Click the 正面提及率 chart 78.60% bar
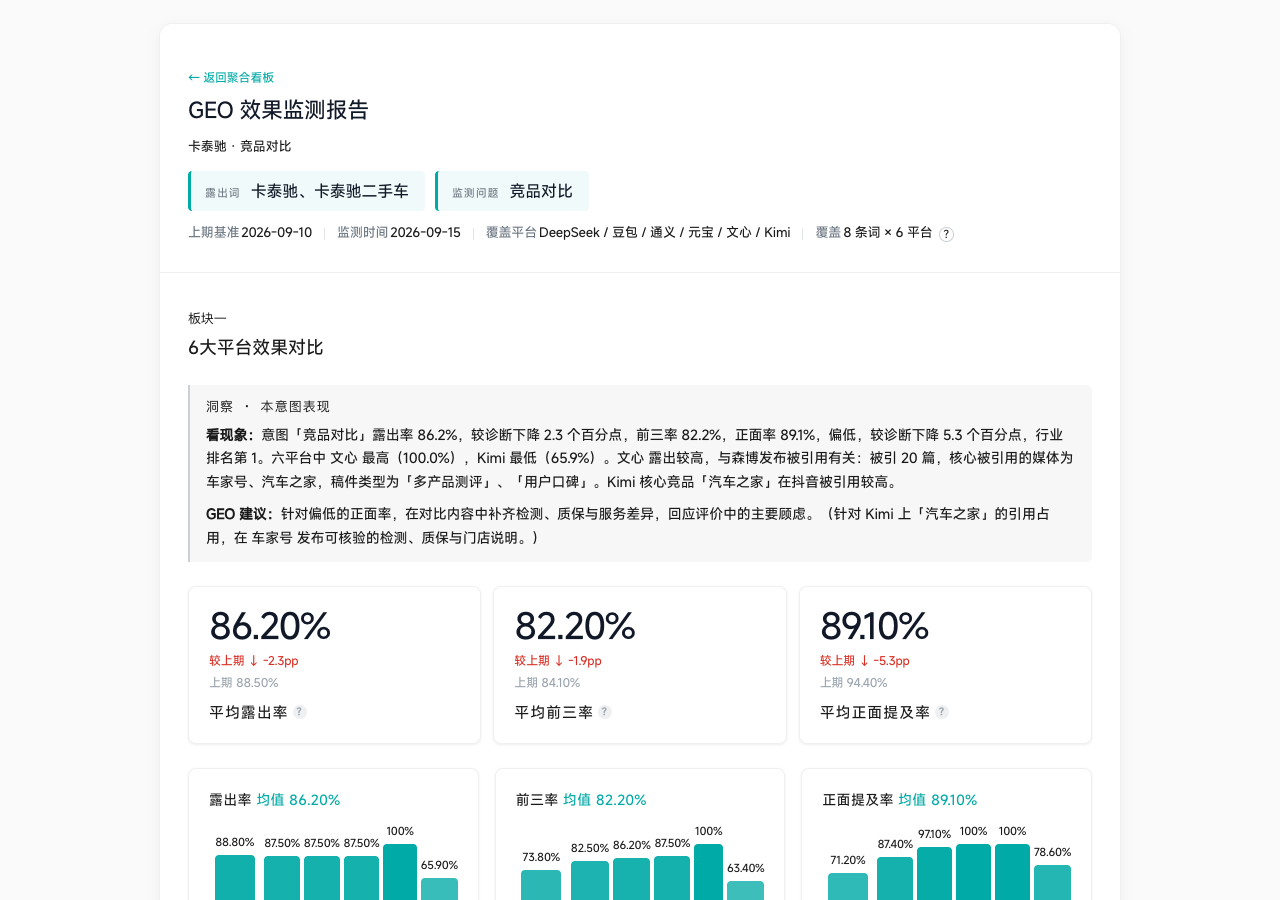Image resolution: width=1280 pixels, height=900 pixels. [1052, 882]
